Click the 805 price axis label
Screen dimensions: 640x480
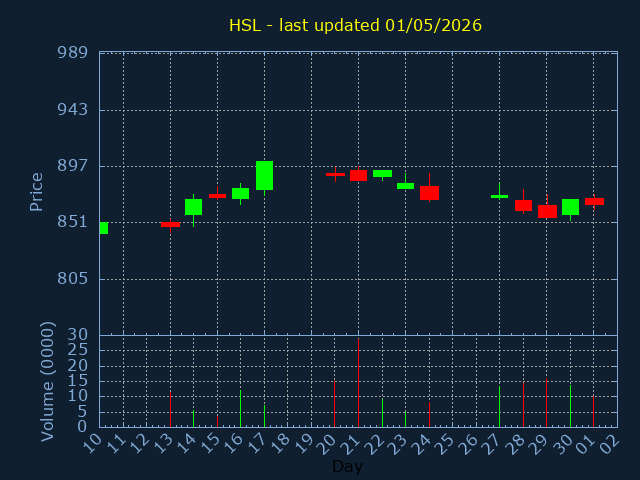click(x=73, y=279)
